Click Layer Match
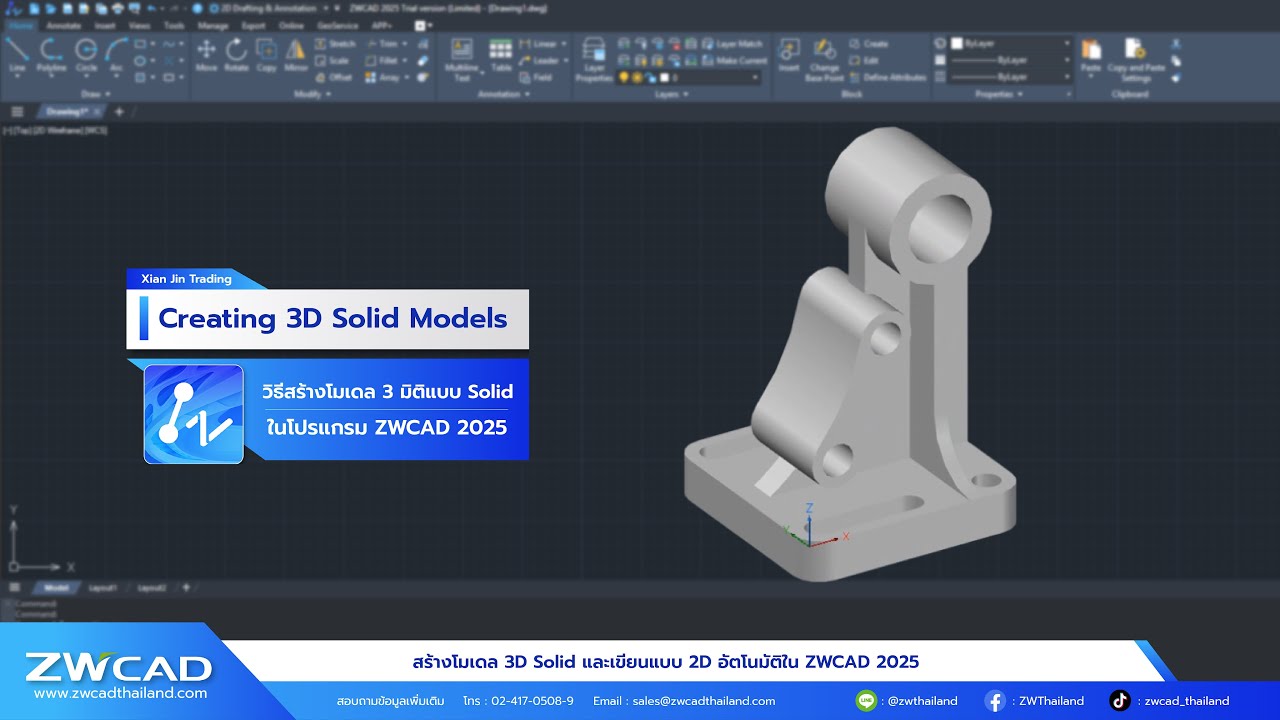1280x720 pixels. click(x=732, y=44)
